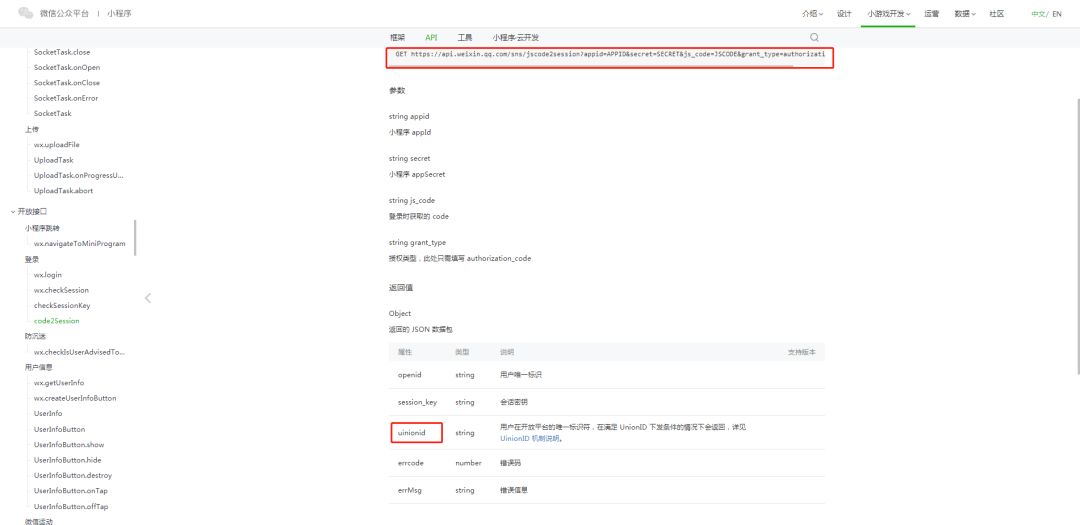Switch to the API tab
This screenshot has height=525, width=1080.
coord(431,38)
